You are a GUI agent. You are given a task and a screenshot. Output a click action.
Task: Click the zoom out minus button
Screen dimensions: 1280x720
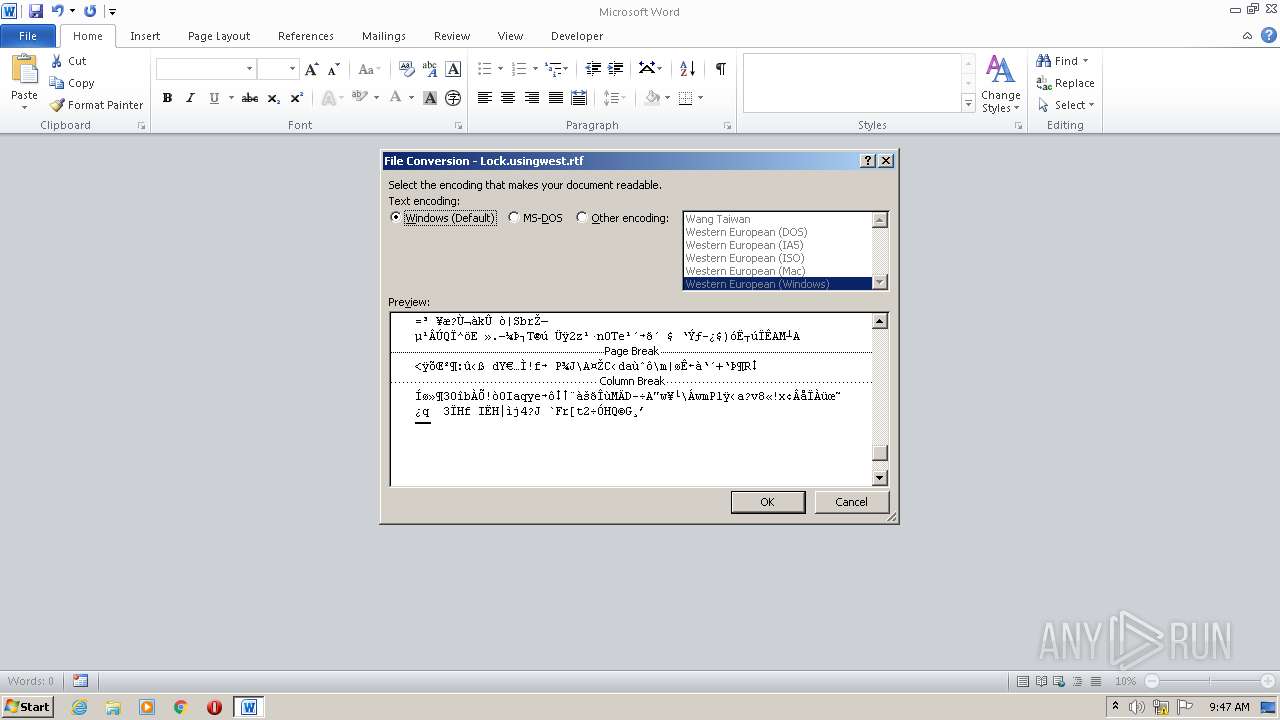tap(1151, 681)
